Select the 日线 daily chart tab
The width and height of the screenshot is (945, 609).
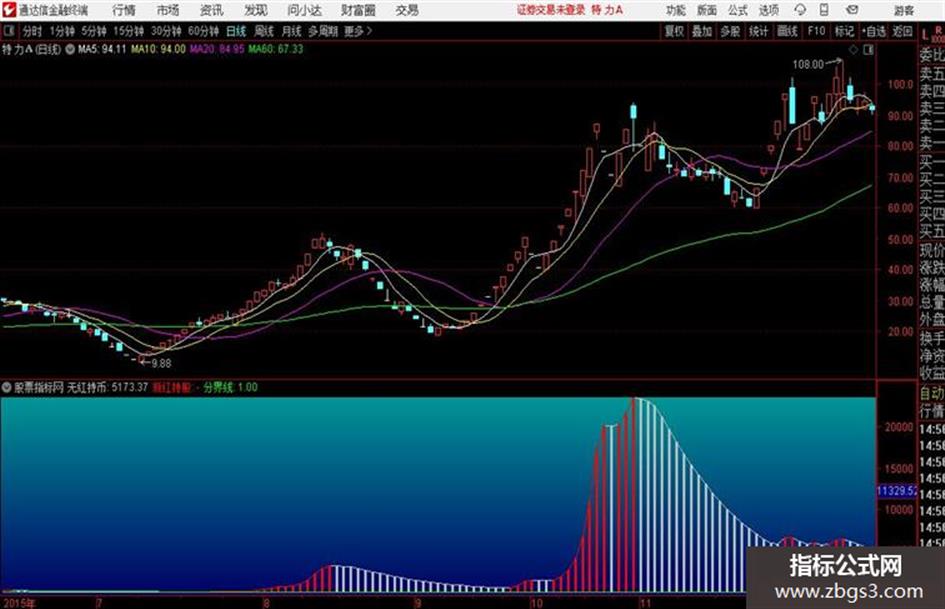click(x=236, y=31)
